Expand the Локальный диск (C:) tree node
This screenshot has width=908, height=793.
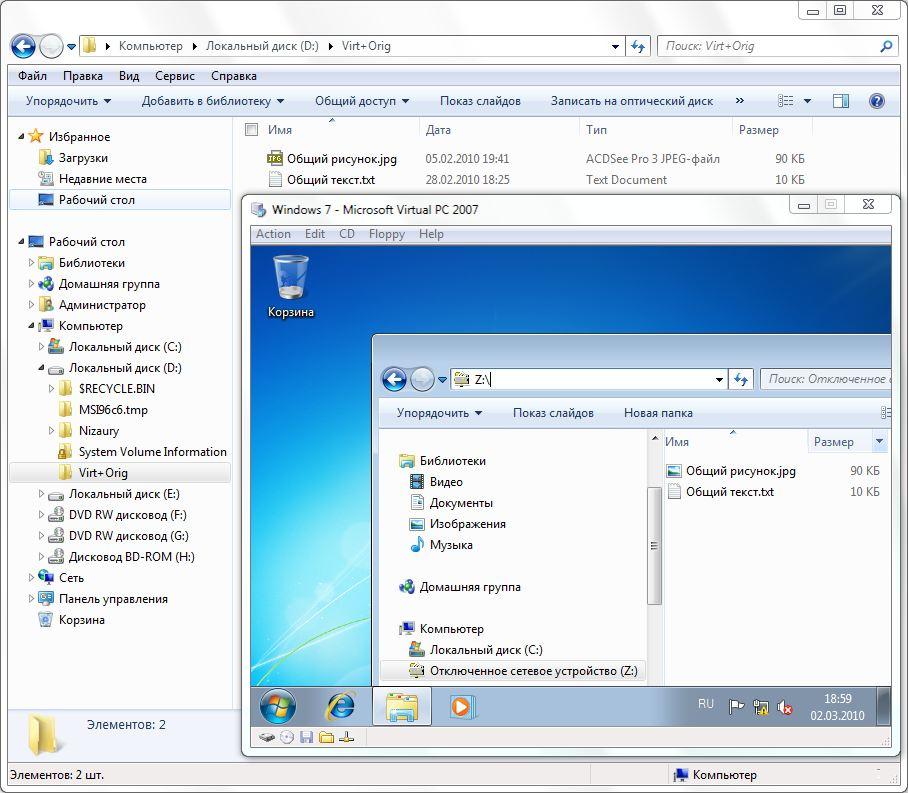41,347
